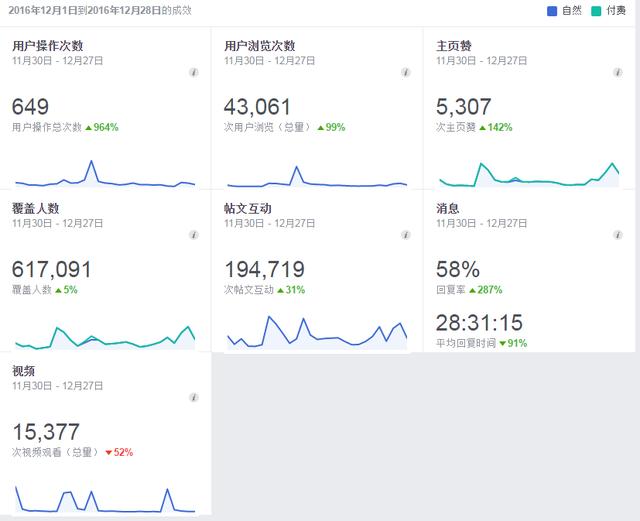Click date range under 消息 title
The image size is (640, 521).
482,223
